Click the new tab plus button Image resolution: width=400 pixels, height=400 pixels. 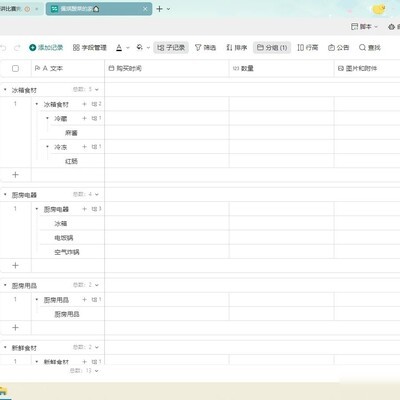[159, 9]
